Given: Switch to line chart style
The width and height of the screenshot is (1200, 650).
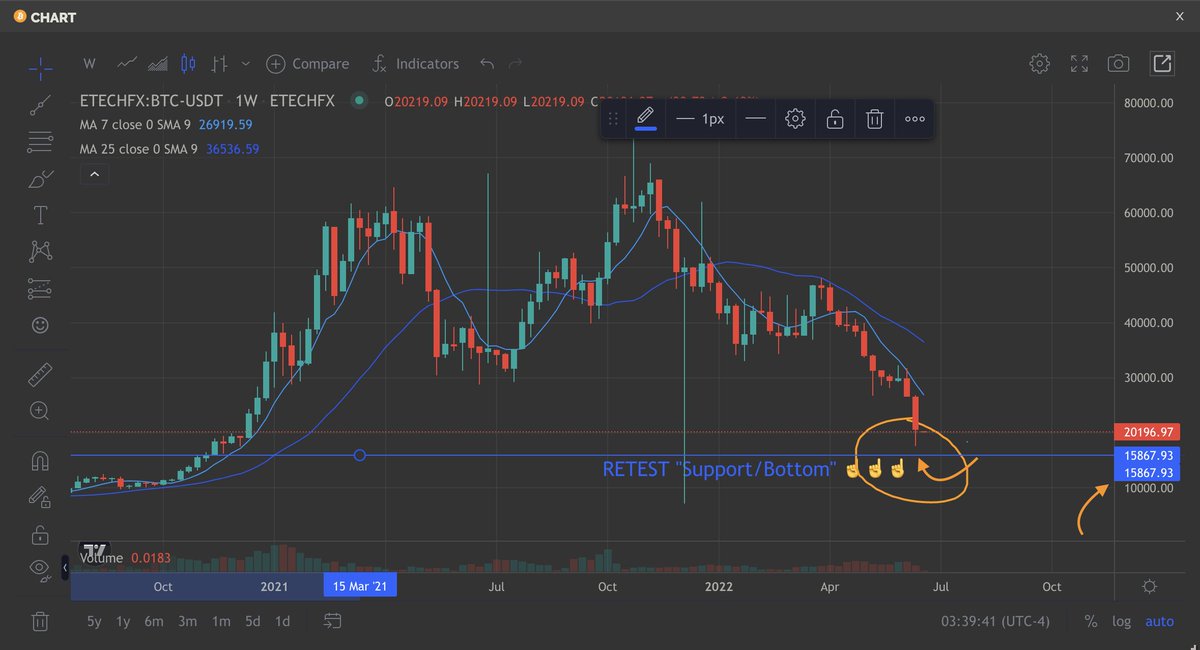Looking at the screenshot, I should (x=127, y=63).
